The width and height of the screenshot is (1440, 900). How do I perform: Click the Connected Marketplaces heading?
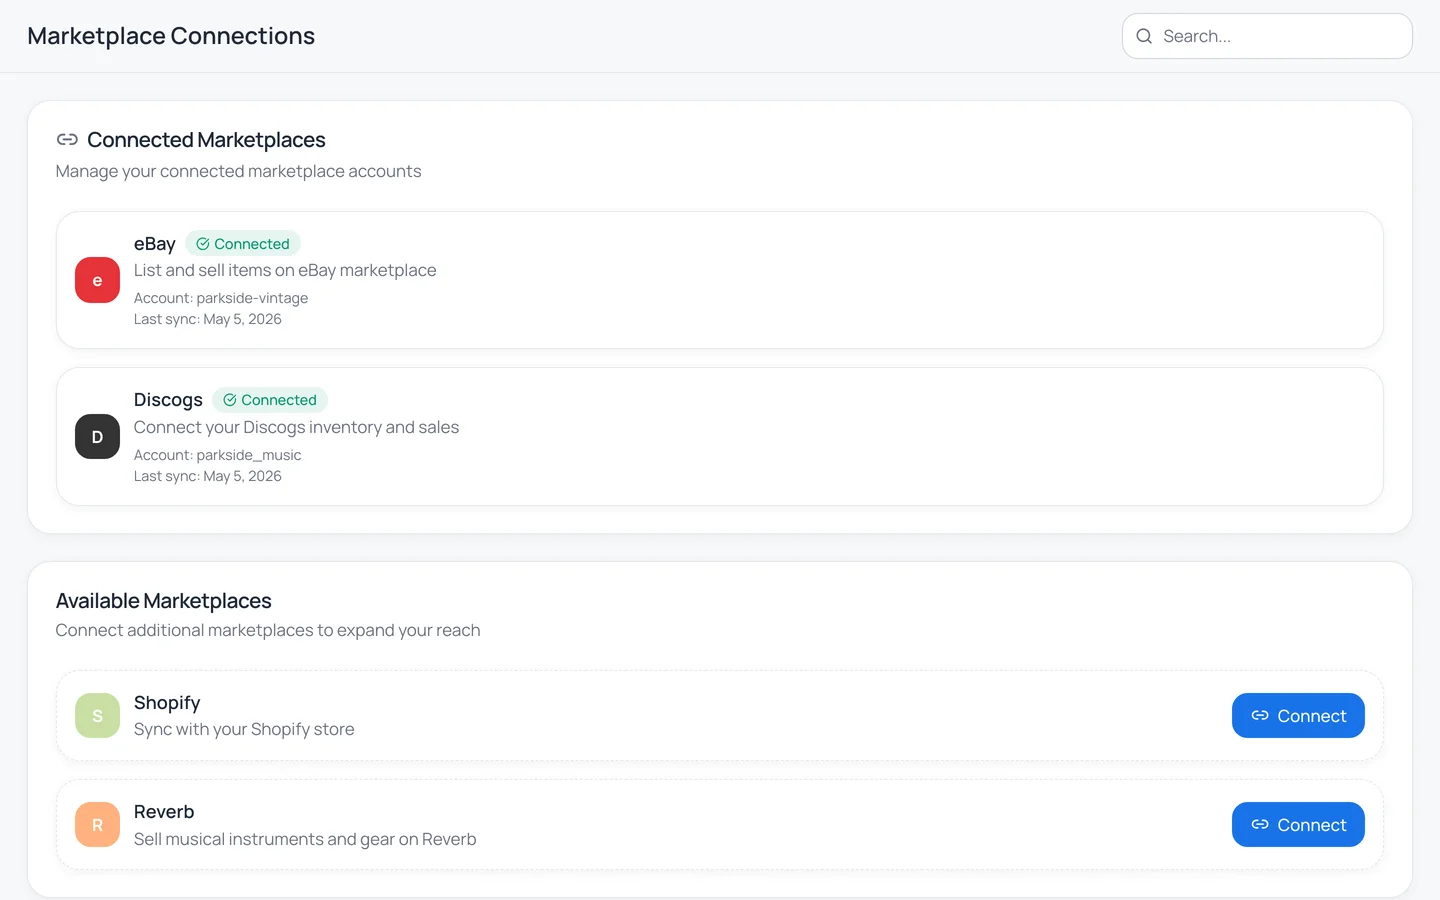click(206, 140)
